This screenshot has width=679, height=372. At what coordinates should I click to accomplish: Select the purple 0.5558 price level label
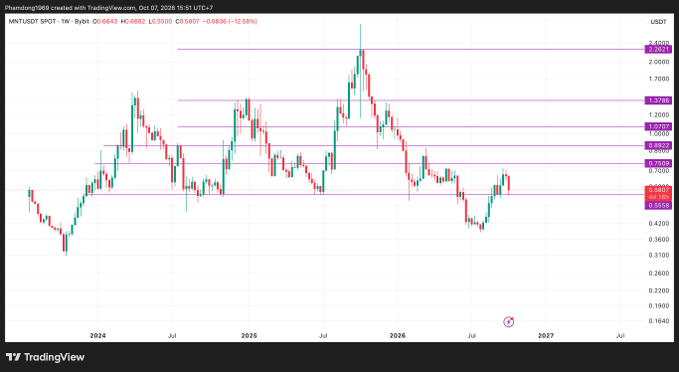click(x=658, y=206)
